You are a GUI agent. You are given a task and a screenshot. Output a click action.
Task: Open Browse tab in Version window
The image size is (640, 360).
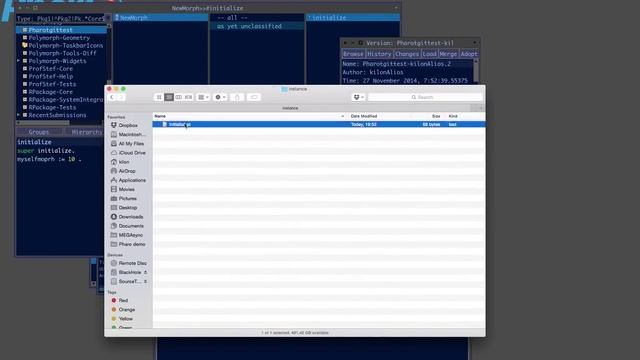[x=353, y=54]
